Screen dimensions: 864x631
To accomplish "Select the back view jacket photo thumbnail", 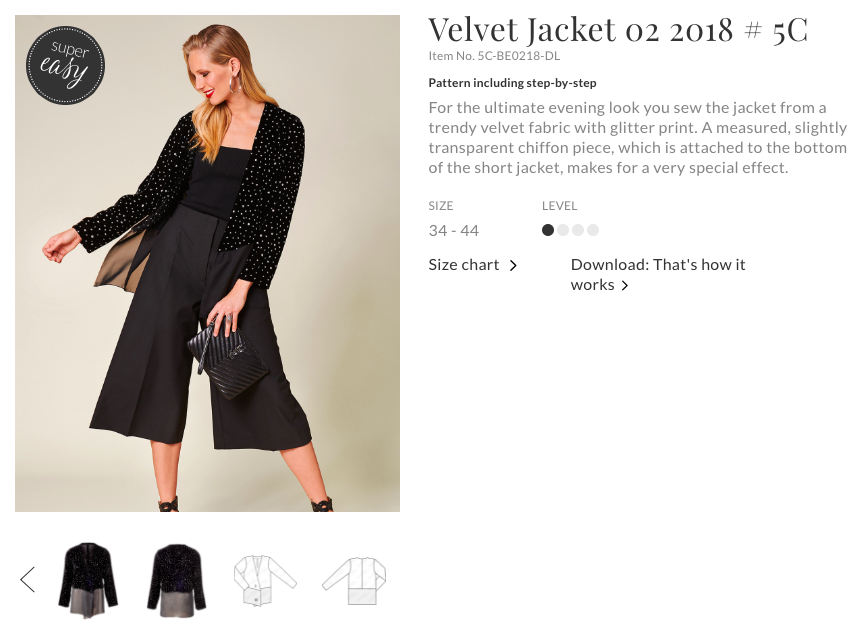I will click(176, 577).
